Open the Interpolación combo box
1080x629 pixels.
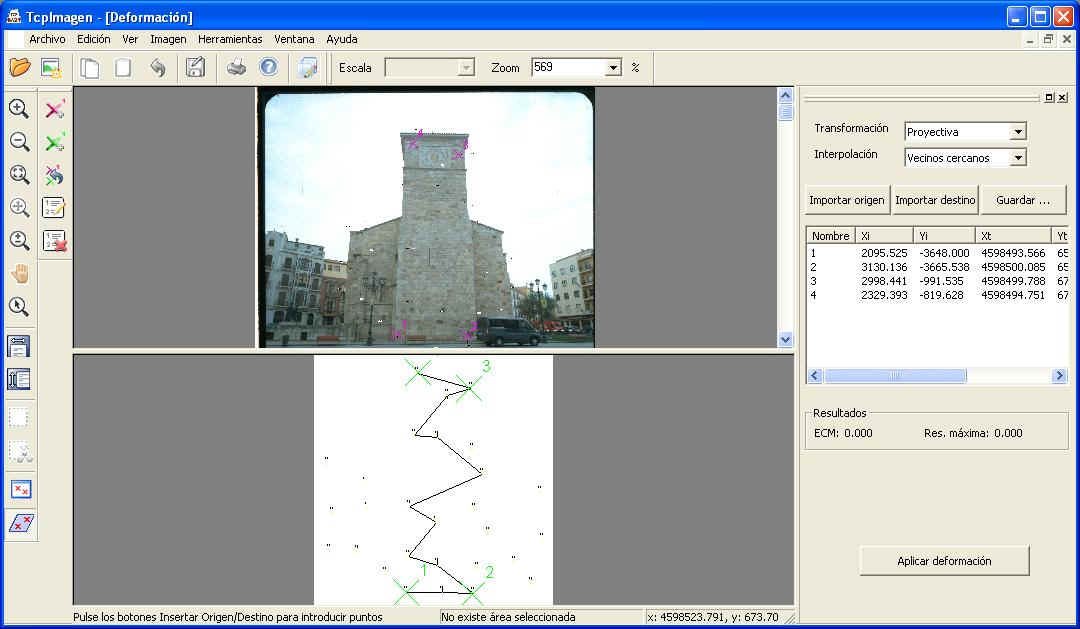point(1017,158)
